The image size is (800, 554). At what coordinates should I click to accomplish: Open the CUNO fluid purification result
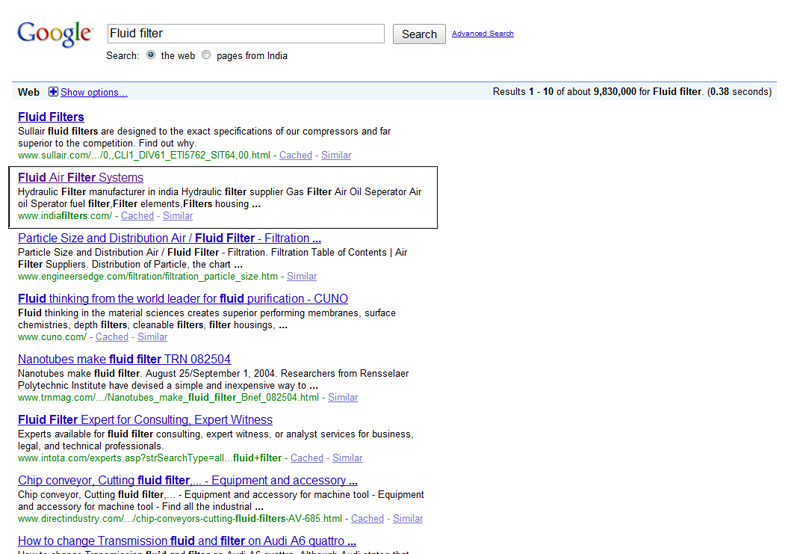point(183,299)
